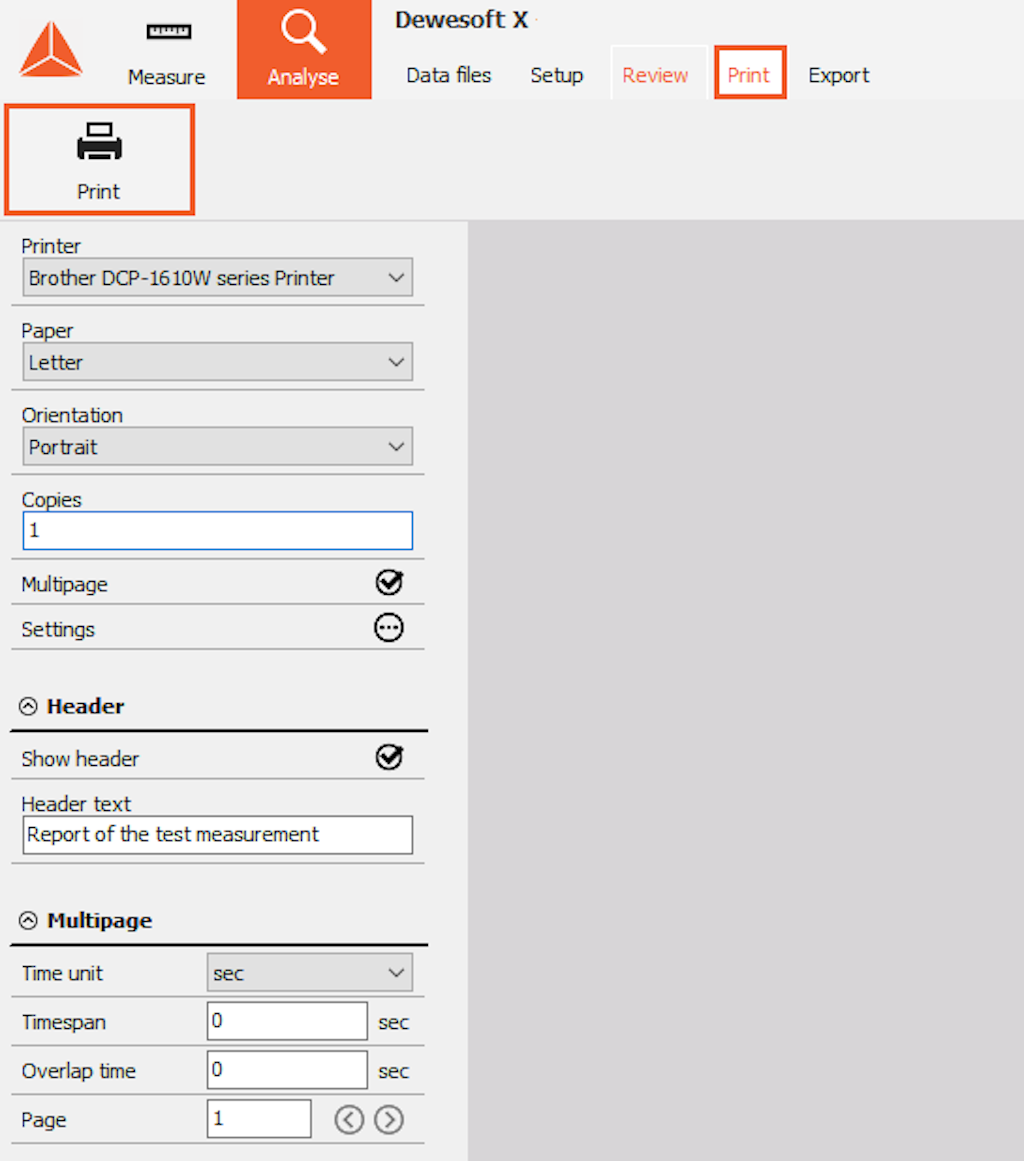1024x1161 pixels.
Task: Click the Show header label
Action: pos(80,759)
